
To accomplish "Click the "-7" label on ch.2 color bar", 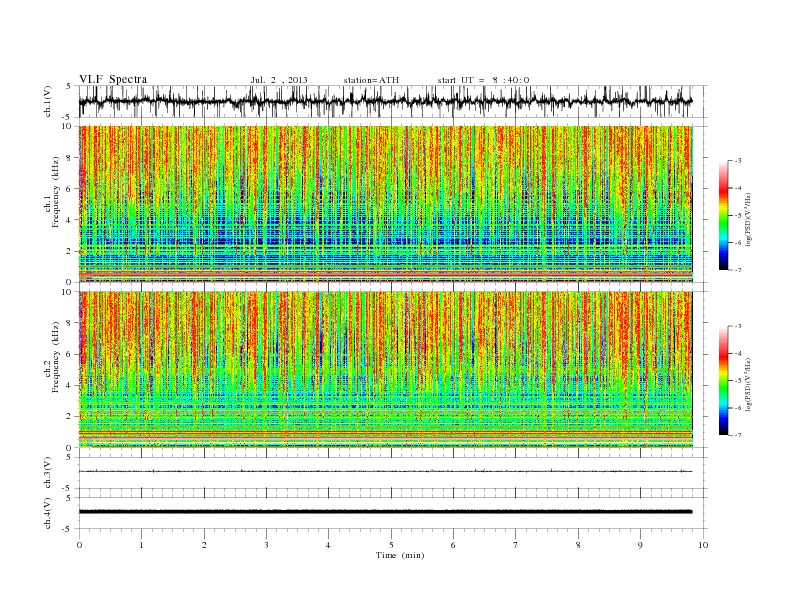I will pos(737,435).
